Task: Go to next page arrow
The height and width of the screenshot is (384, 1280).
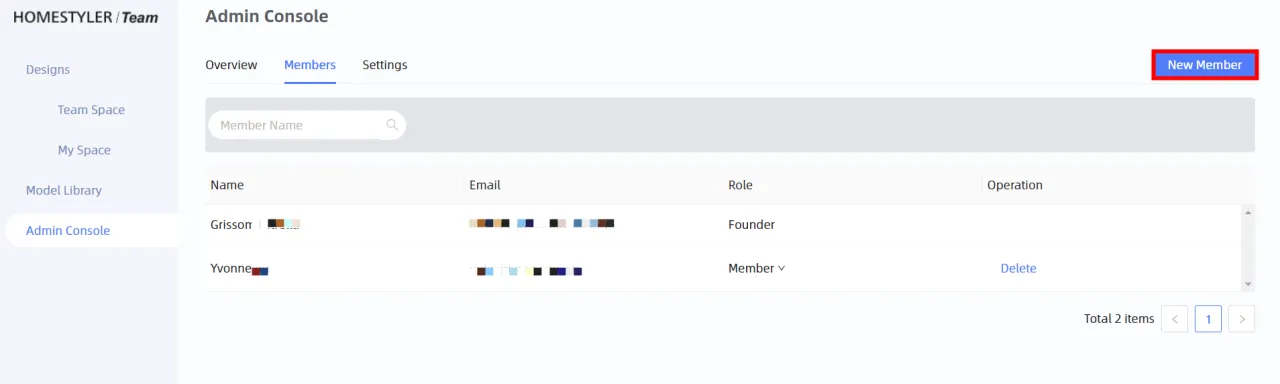Action: 1241,319
